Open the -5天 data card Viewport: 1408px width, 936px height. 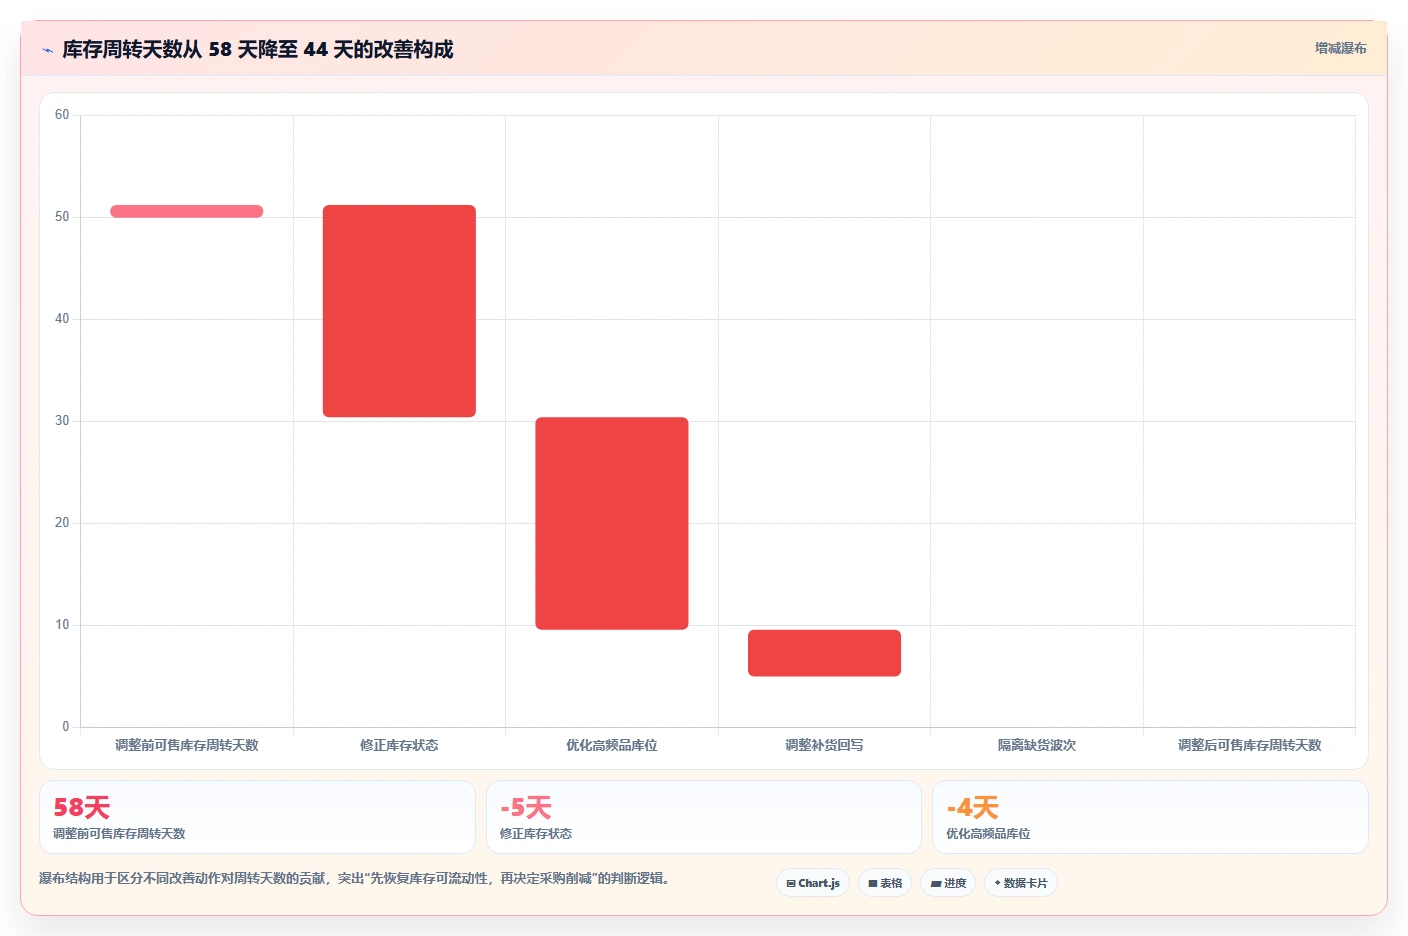(704, 817)
